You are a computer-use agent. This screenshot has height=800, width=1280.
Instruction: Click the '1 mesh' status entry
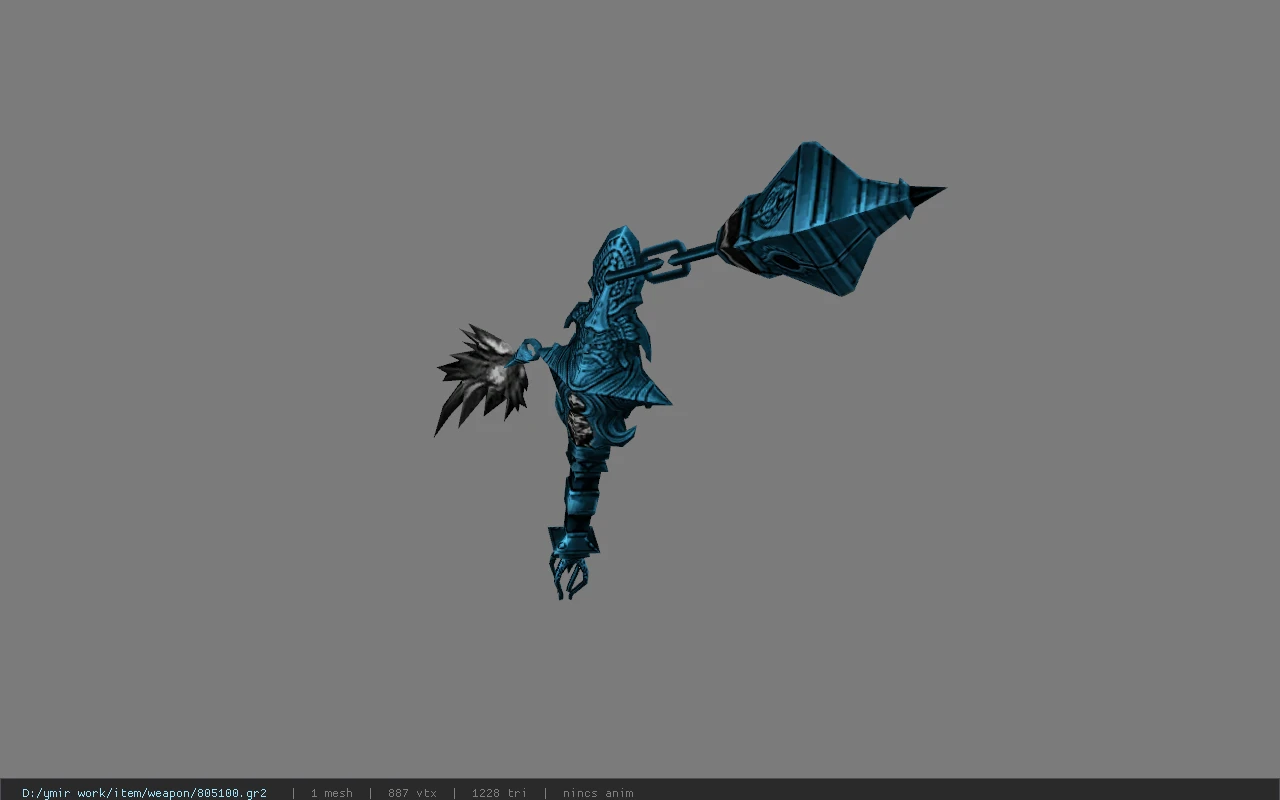tap(331, 793)
